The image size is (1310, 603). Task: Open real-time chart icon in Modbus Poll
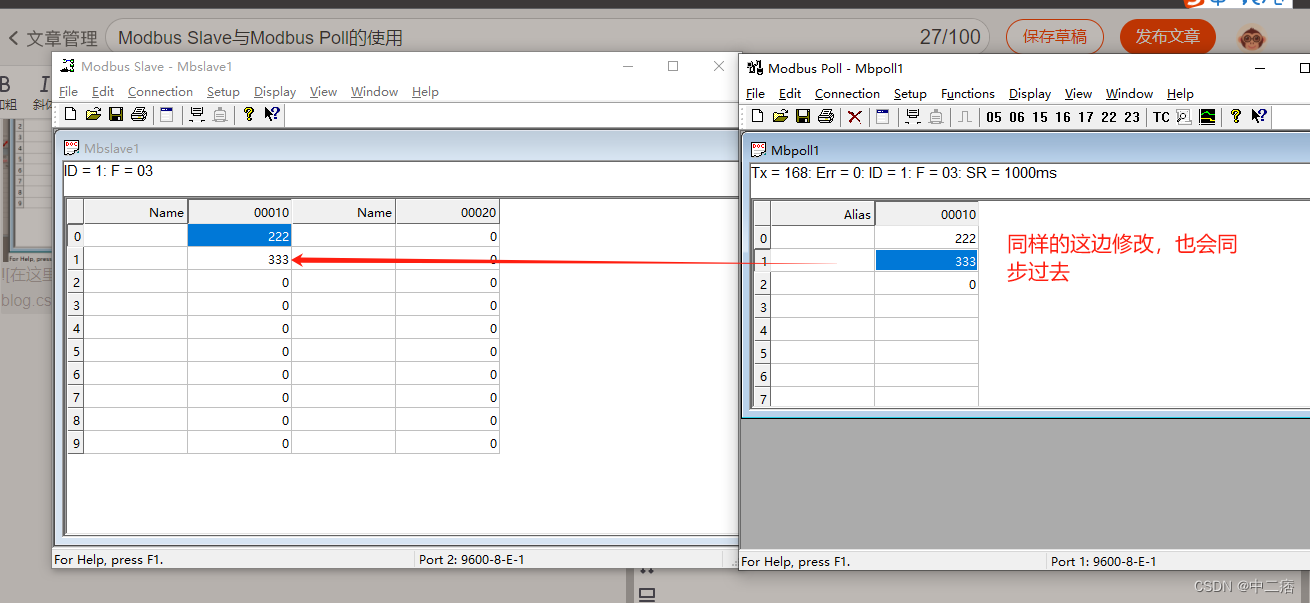(x=1208, y=117)
